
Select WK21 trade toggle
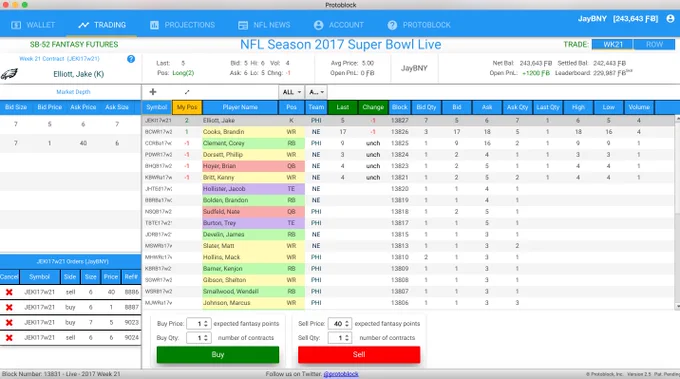pyautogui.click(x=612, y=44)
